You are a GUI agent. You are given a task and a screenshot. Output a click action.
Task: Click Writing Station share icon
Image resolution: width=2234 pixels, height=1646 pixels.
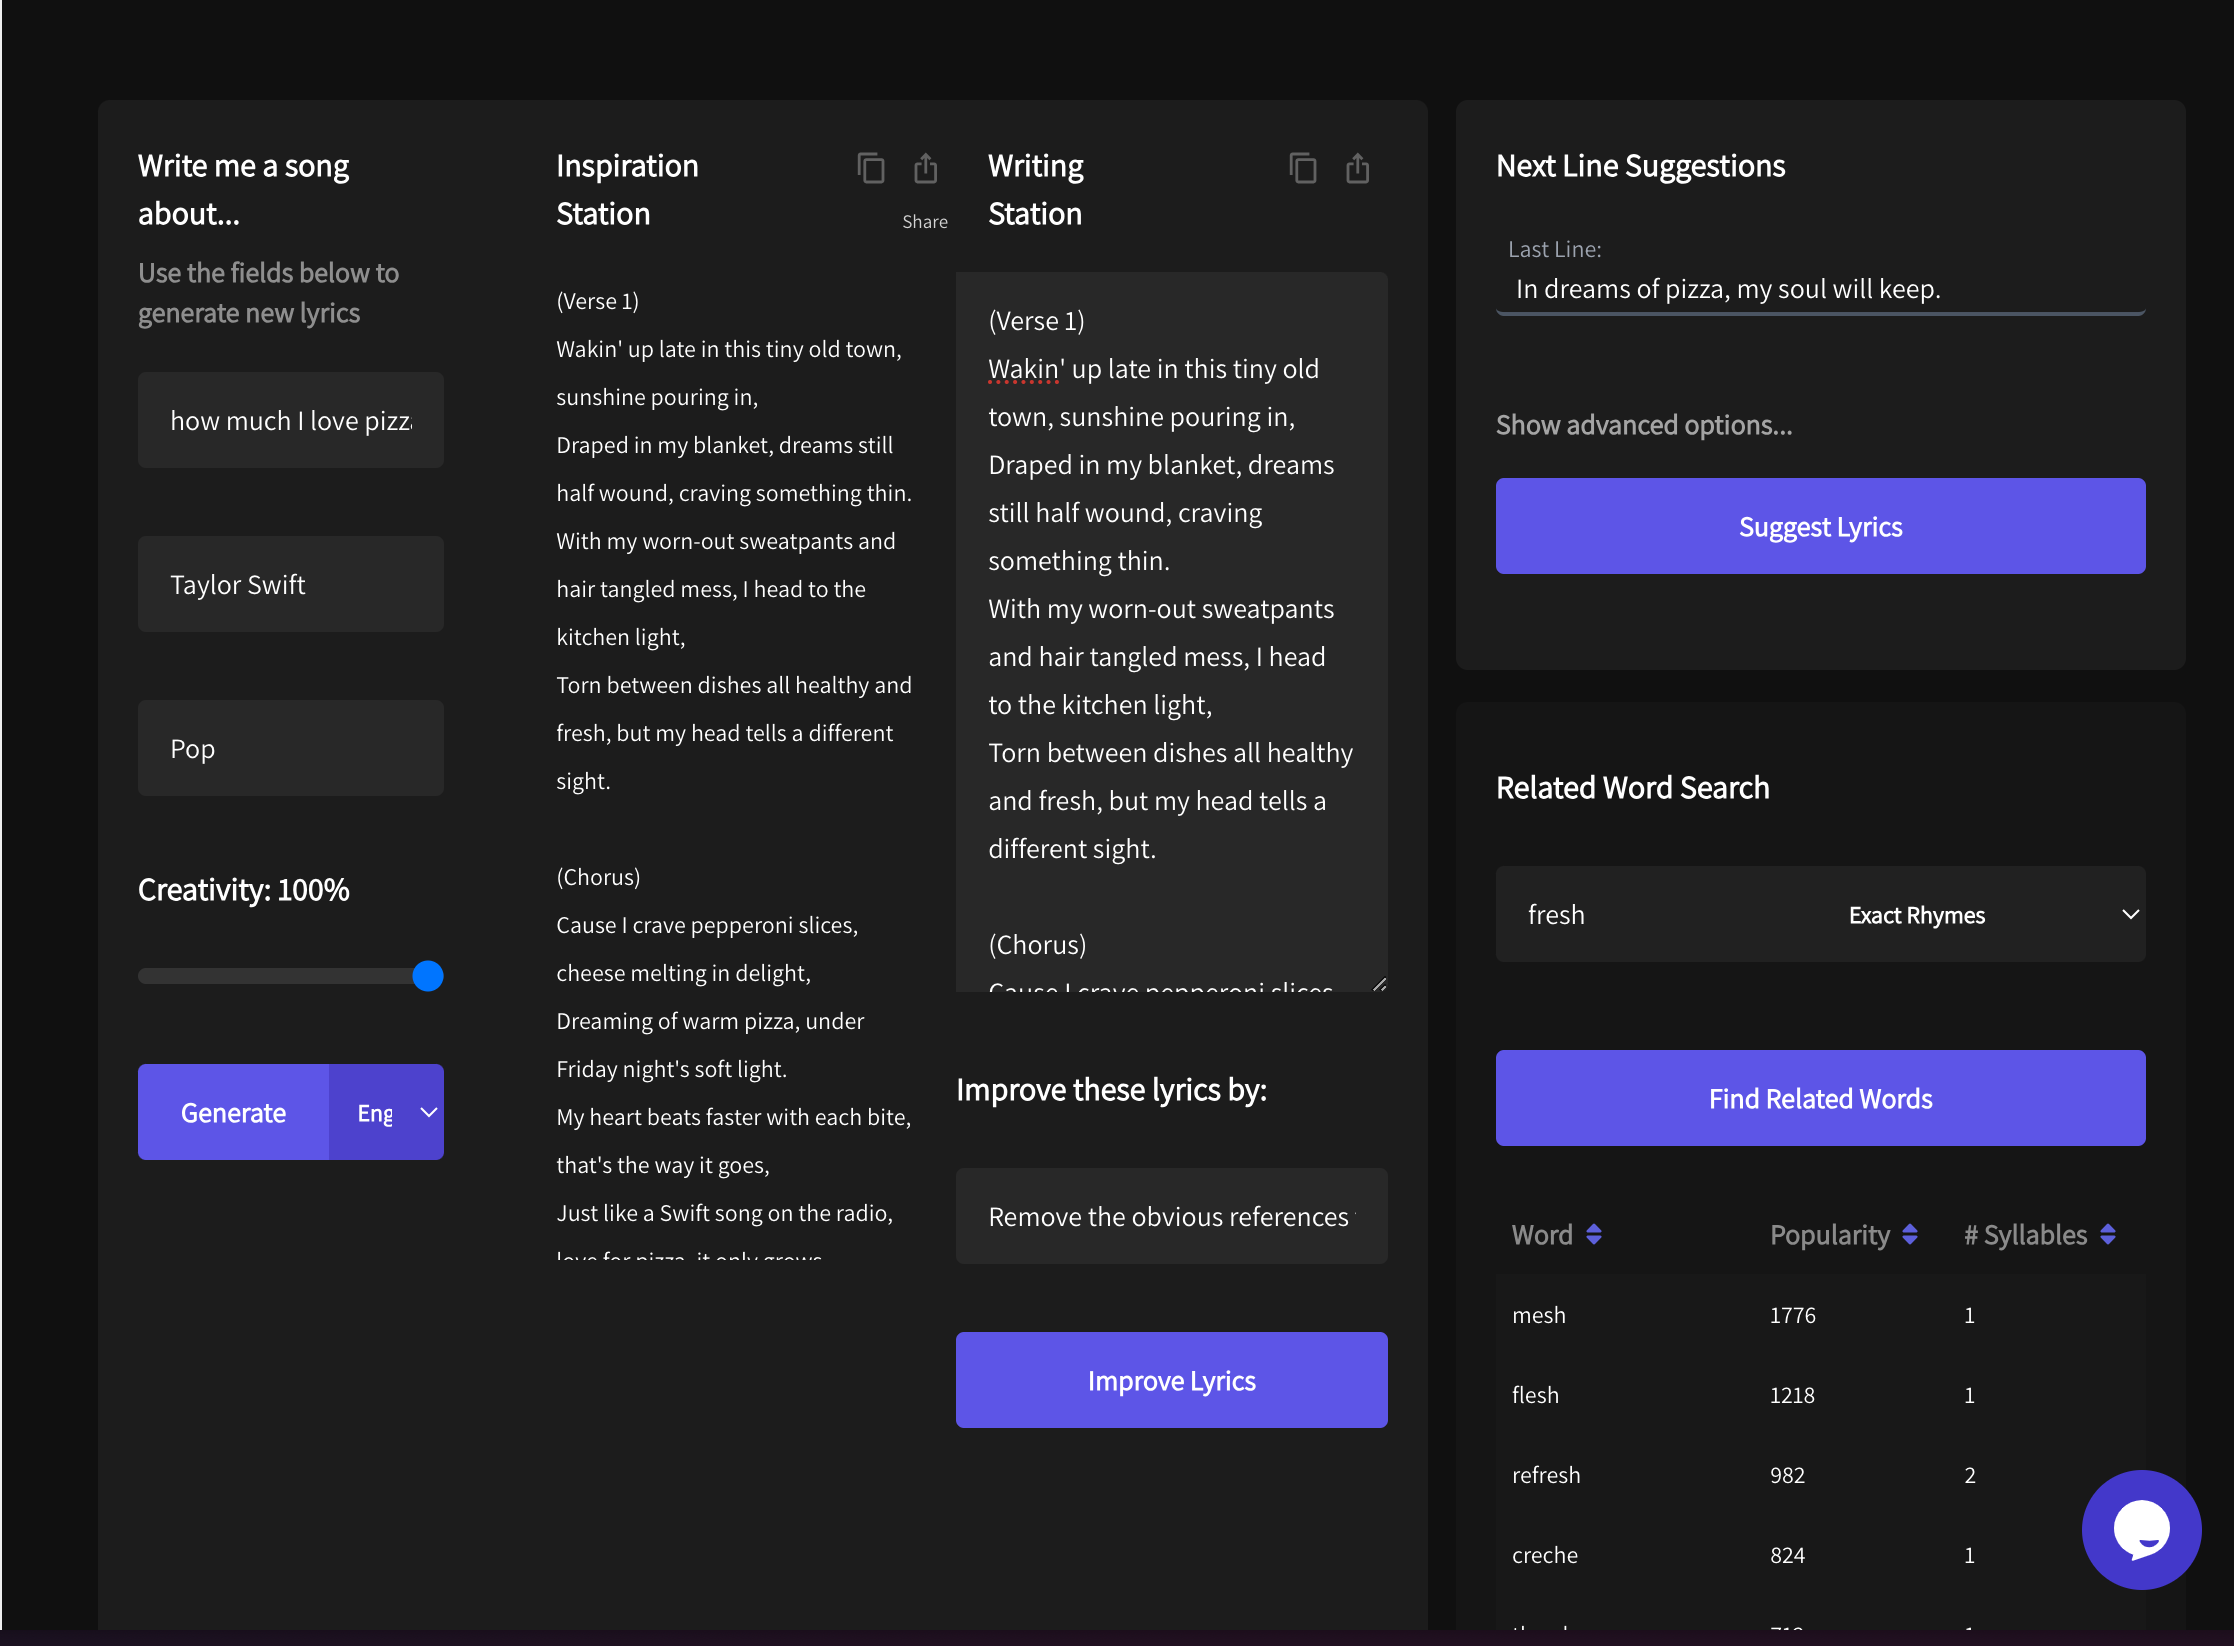click(x=1357, y=168)
